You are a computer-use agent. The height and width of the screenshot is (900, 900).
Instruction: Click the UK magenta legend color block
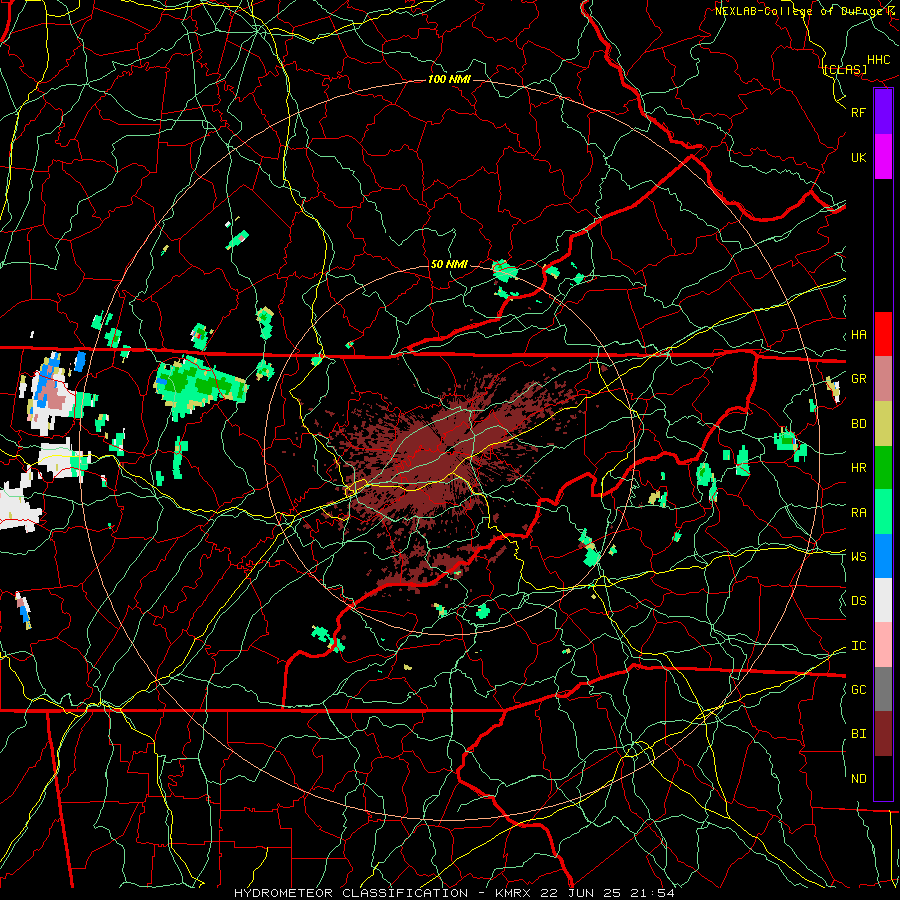point(883,157)
